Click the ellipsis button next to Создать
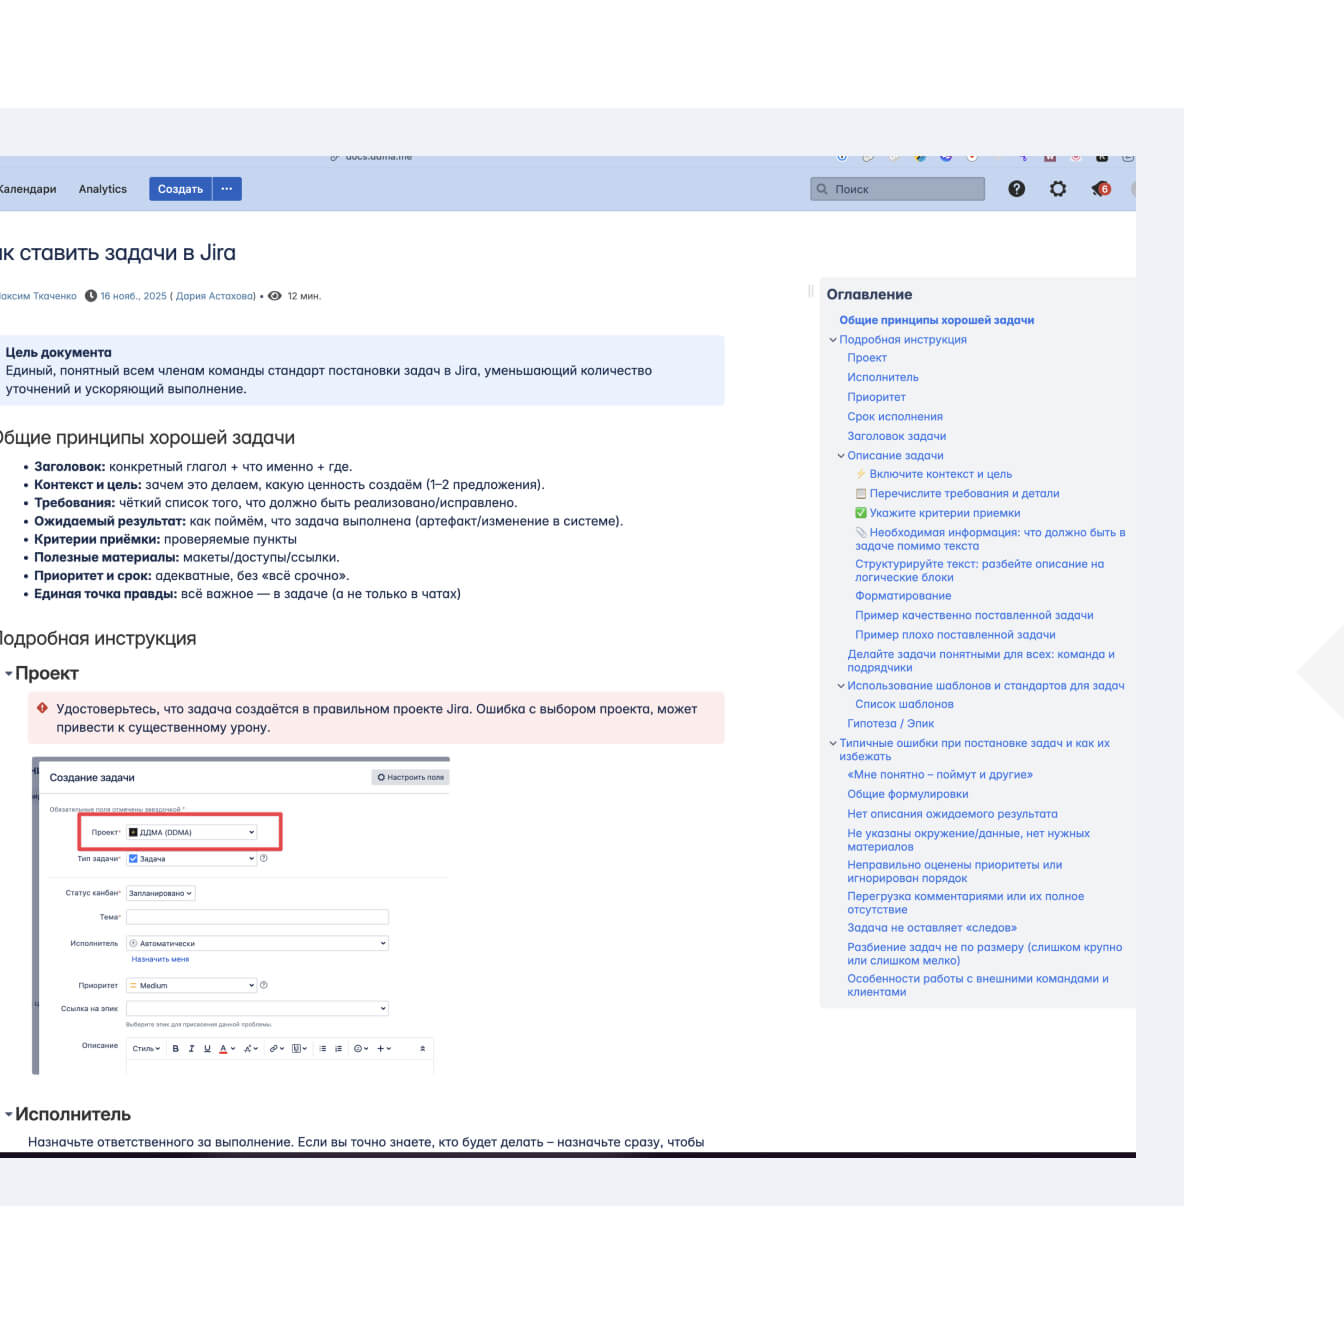 (227, 189)
